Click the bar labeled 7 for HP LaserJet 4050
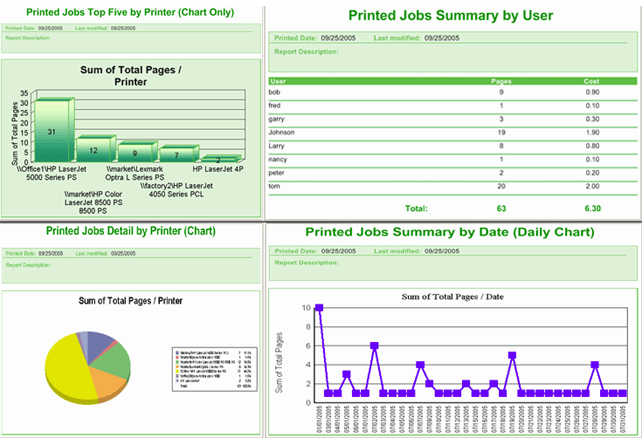Viewport: 642px width, 438px height. (176, 154)
